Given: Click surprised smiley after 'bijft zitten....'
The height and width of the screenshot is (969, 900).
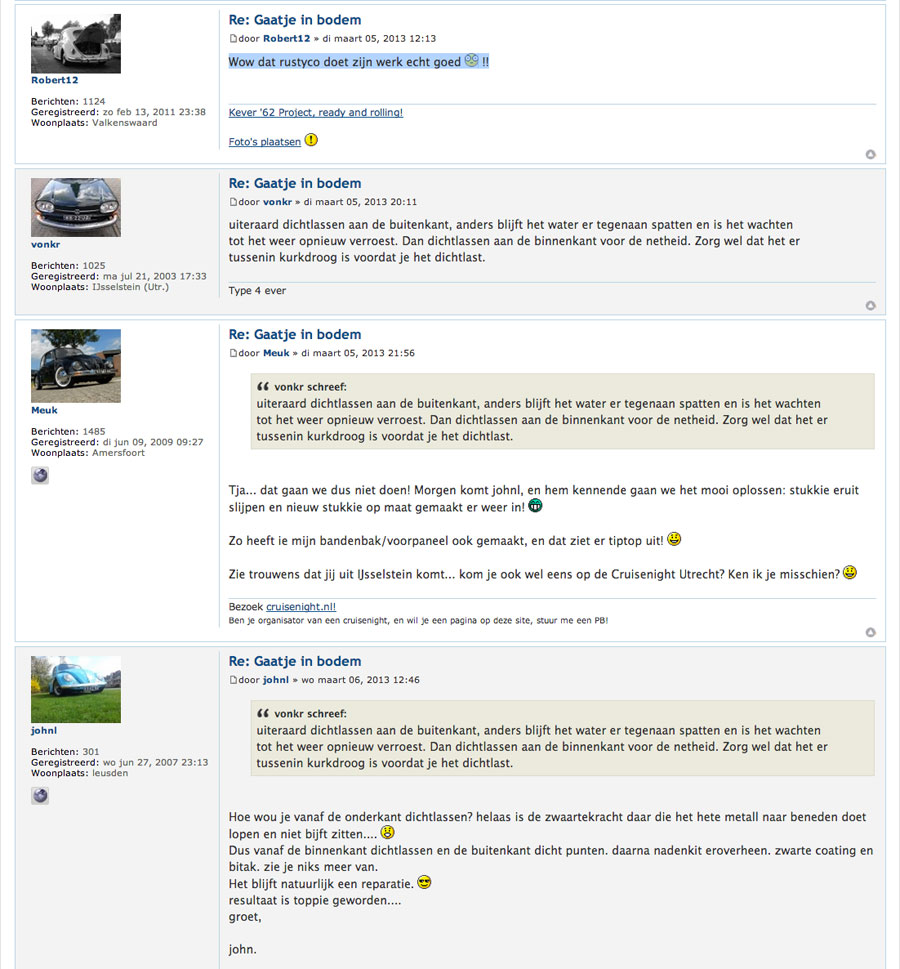Looking at the screenshot, I should tap(388, 832).
